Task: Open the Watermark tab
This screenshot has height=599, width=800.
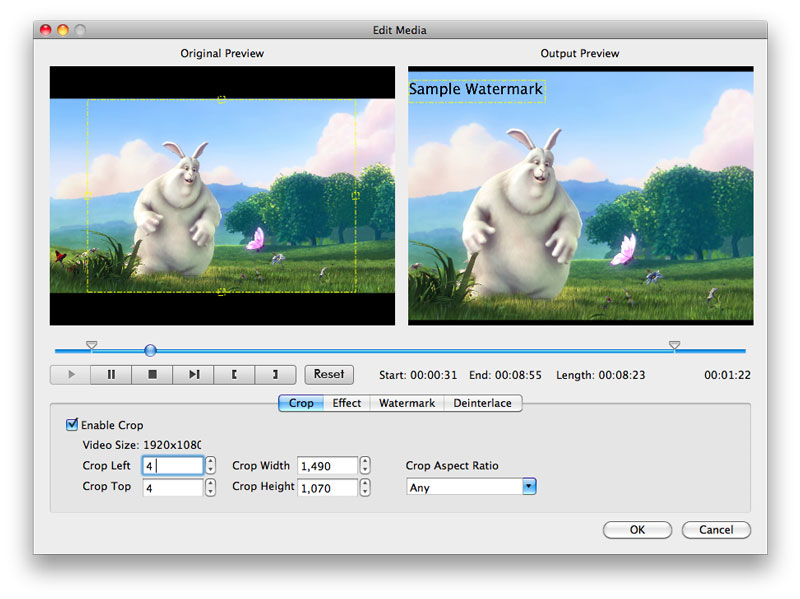Action: [407, 403]
